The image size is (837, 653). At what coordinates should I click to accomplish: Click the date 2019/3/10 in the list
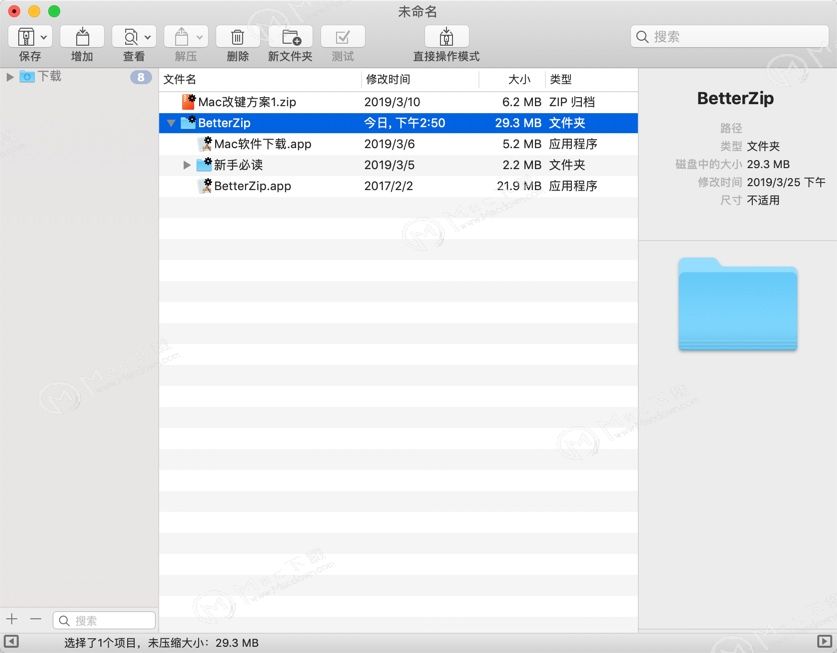392,102
